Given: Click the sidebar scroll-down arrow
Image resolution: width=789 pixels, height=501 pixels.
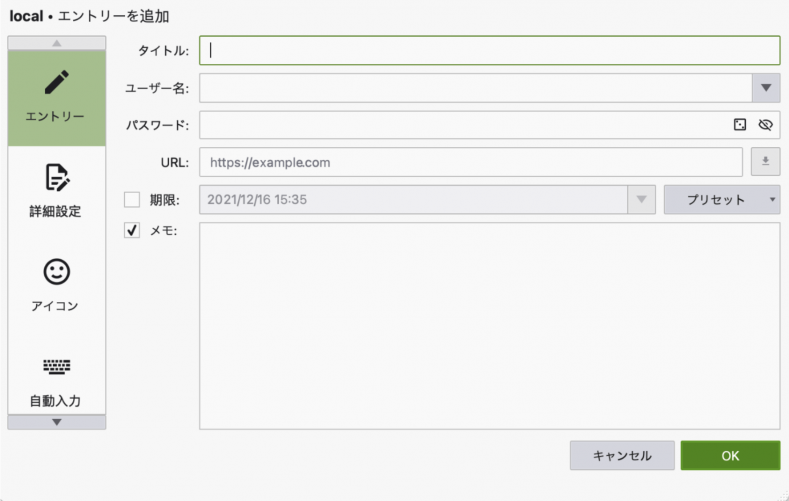Looking at the screenshot, I should [x=57, y=422].
